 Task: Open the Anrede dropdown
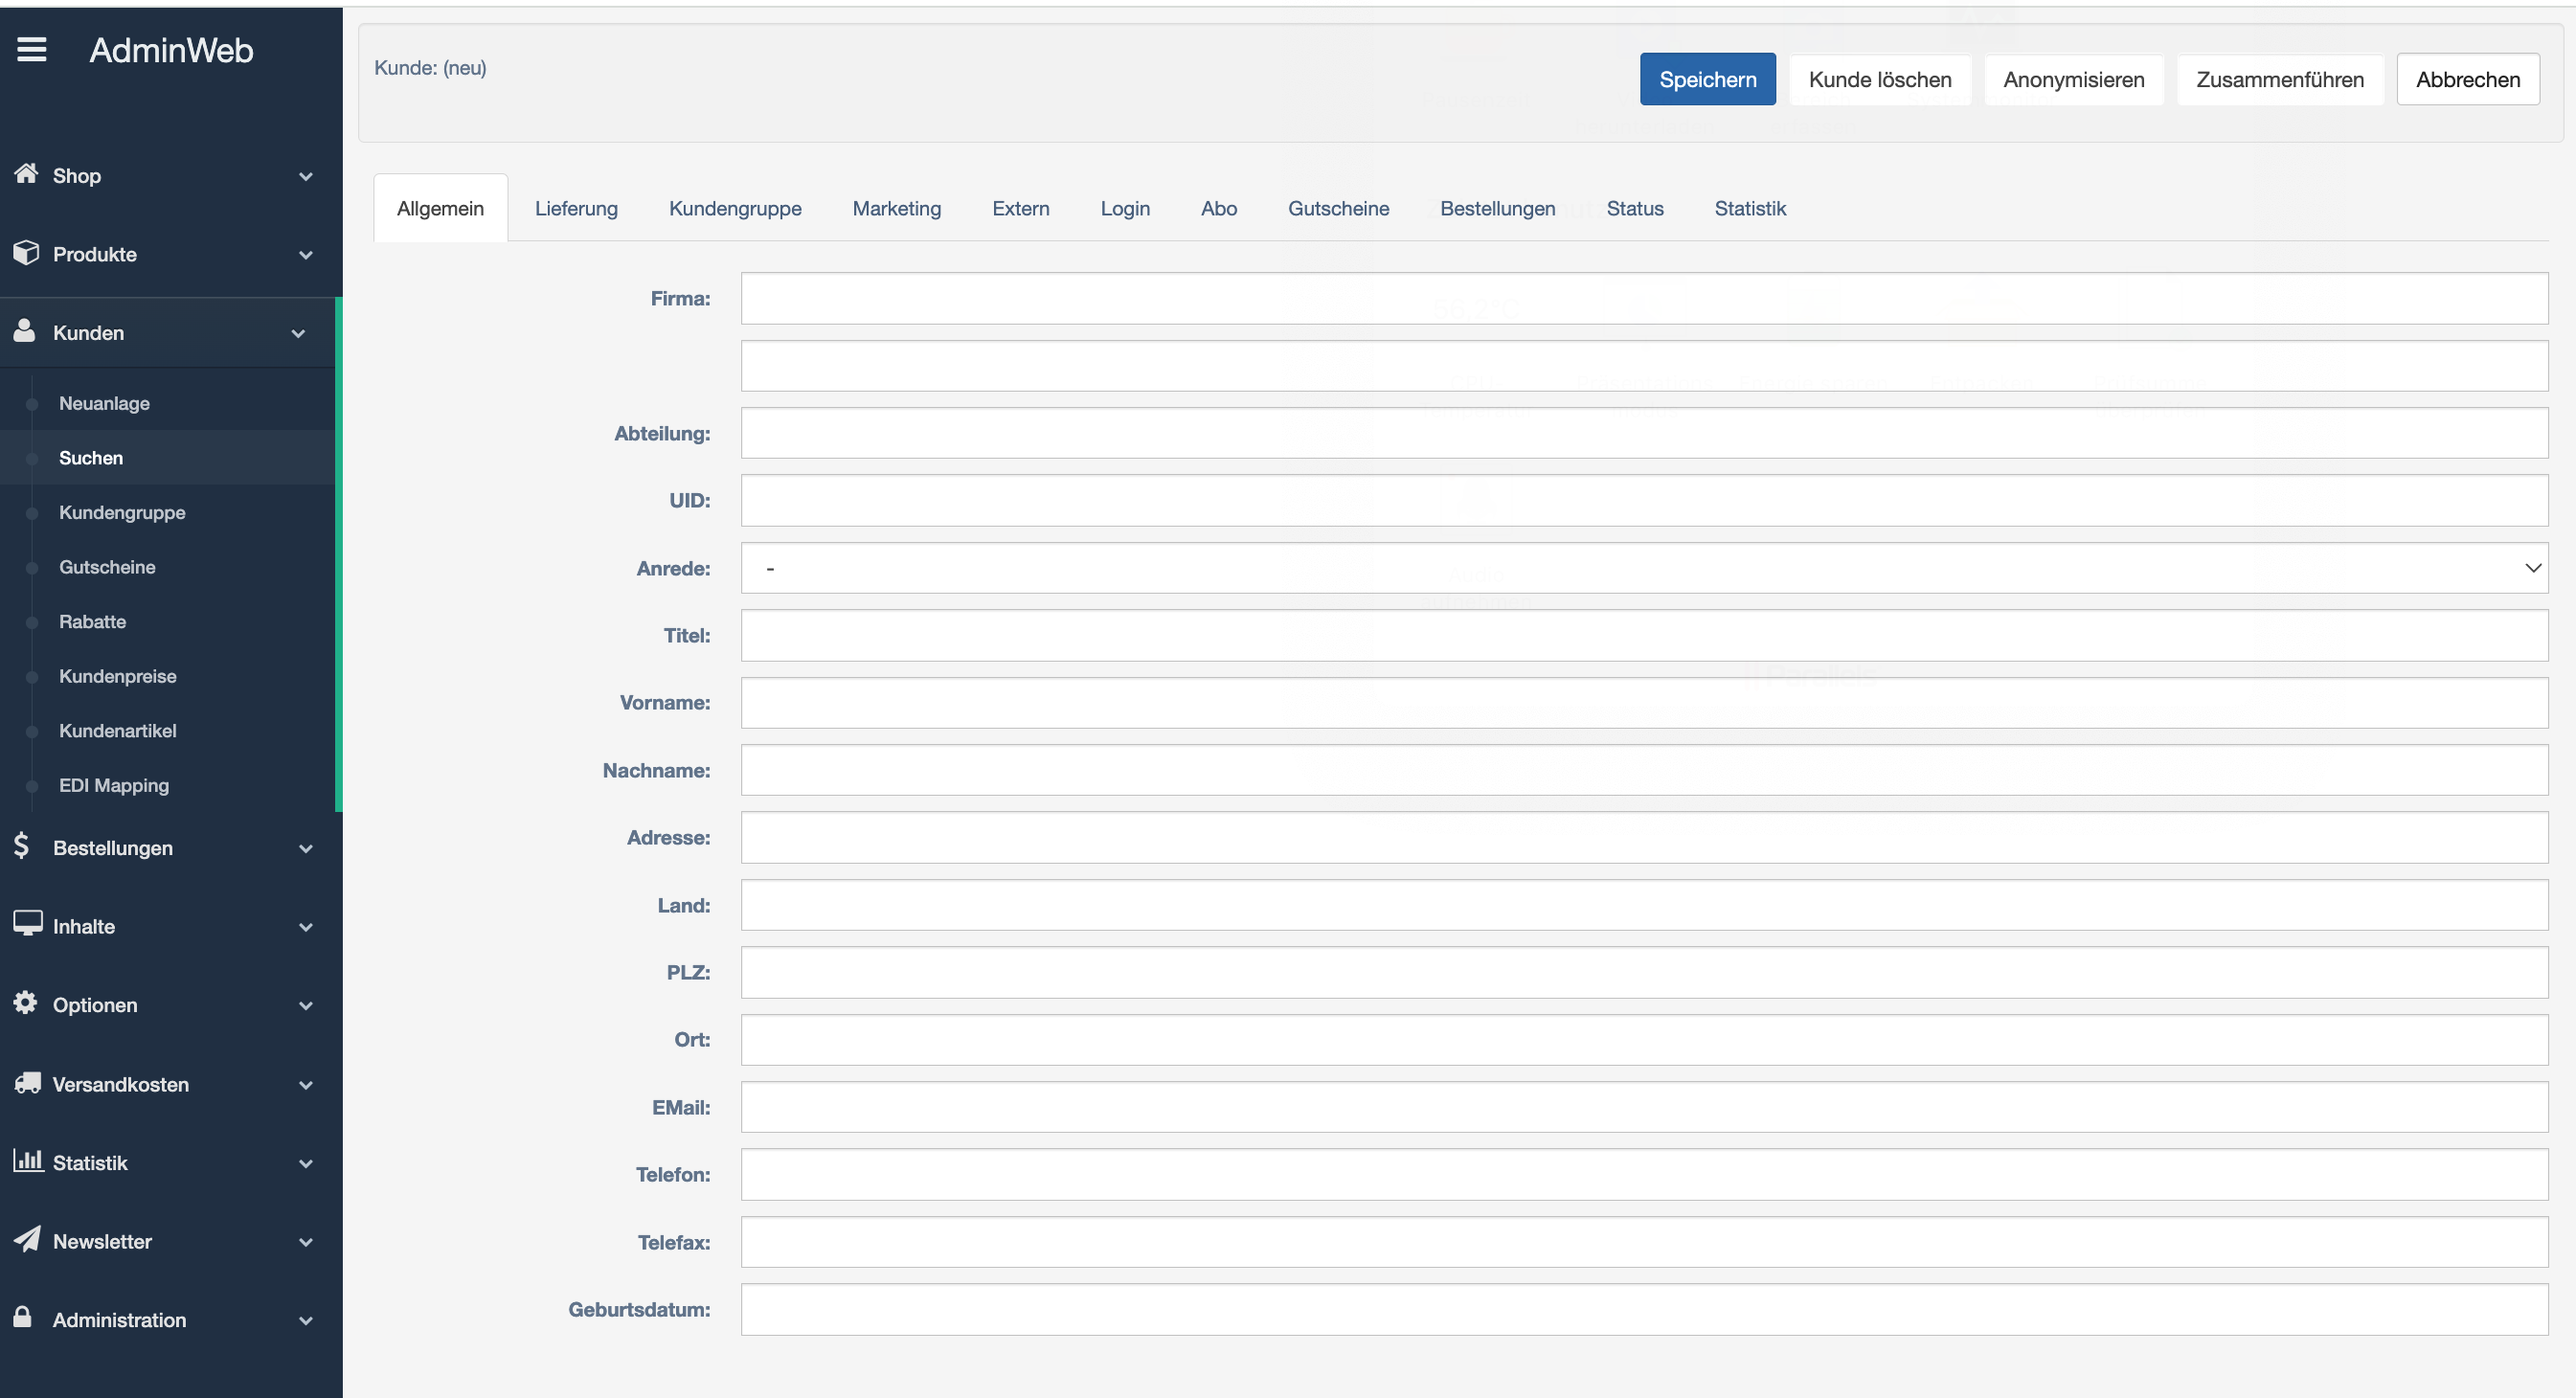tap(1644, 568)
